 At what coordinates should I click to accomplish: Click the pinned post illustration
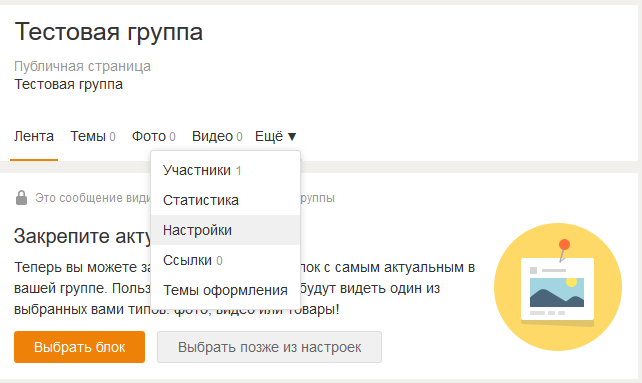pos(558,287)
